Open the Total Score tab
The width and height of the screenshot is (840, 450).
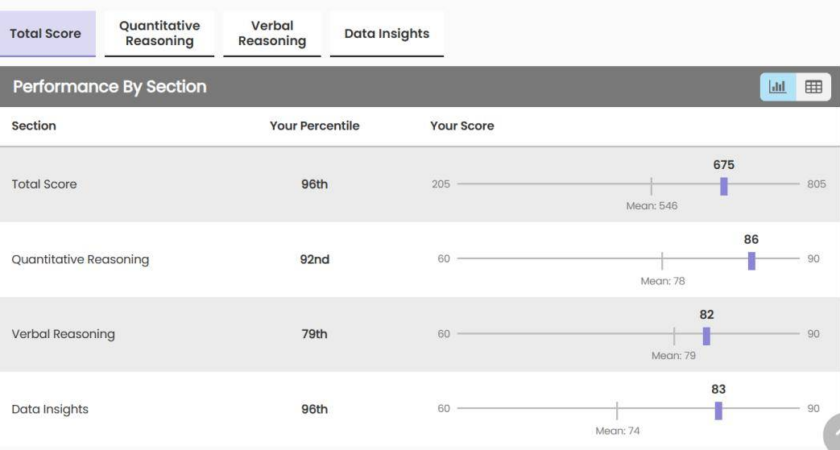click(x=47, y=34)
